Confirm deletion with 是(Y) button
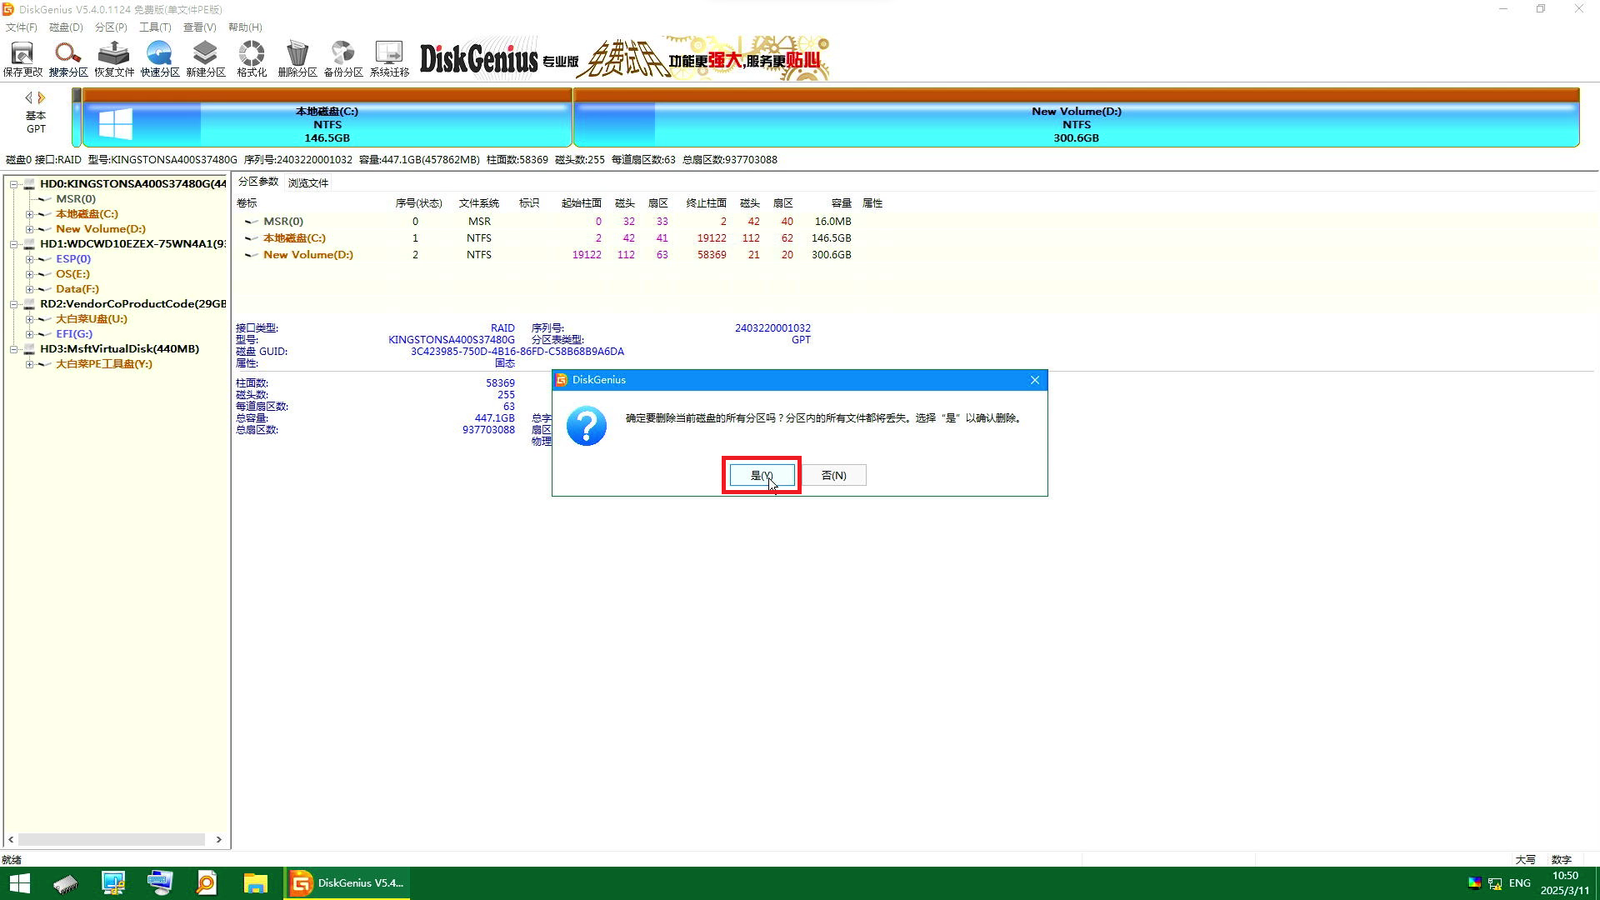 point(762,475)
